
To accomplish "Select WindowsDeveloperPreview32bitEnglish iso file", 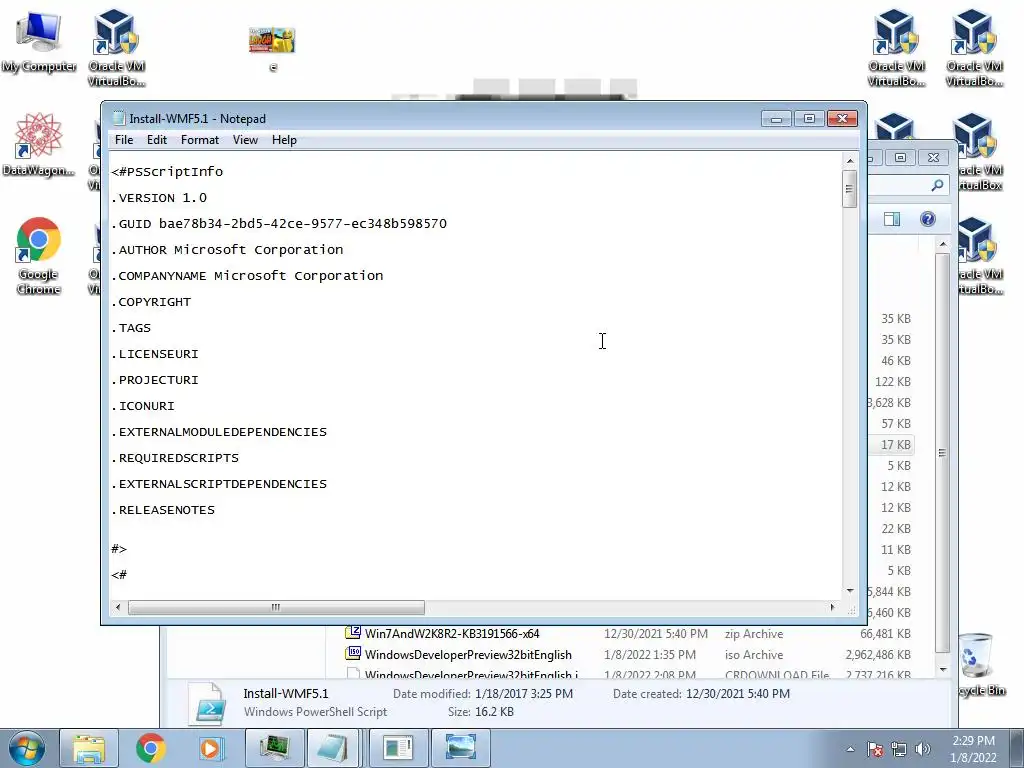I will click(x=468, y=654).
